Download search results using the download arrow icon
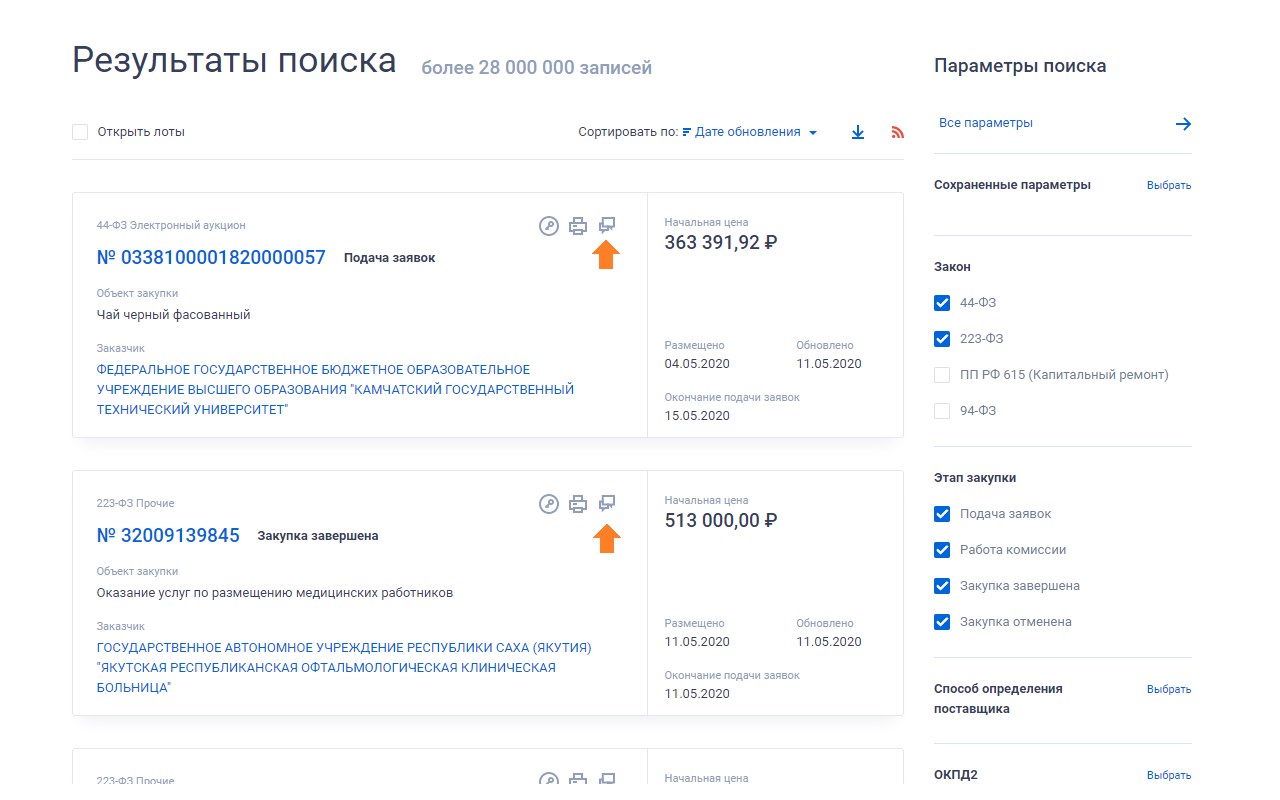This screenshot has width=1280, height=800. (x=857, y=132)
